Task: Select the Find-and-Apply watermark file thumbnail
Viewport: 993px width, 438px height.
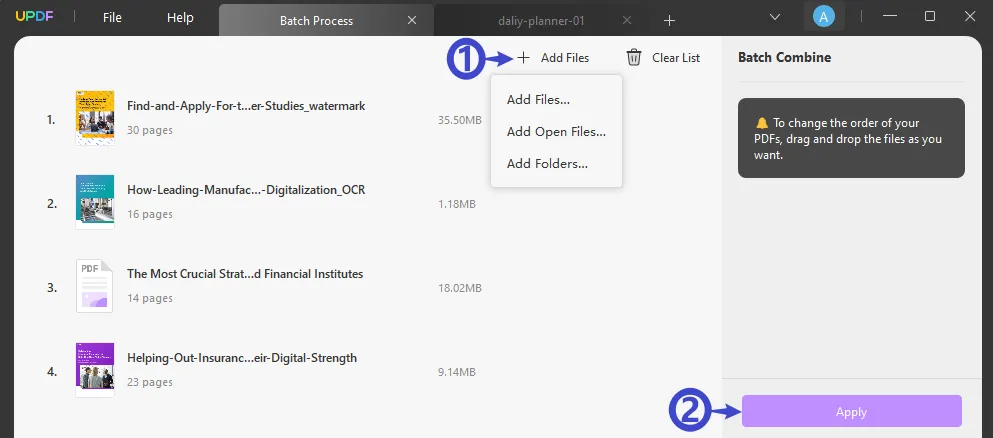Action: (x=94, y=118)
